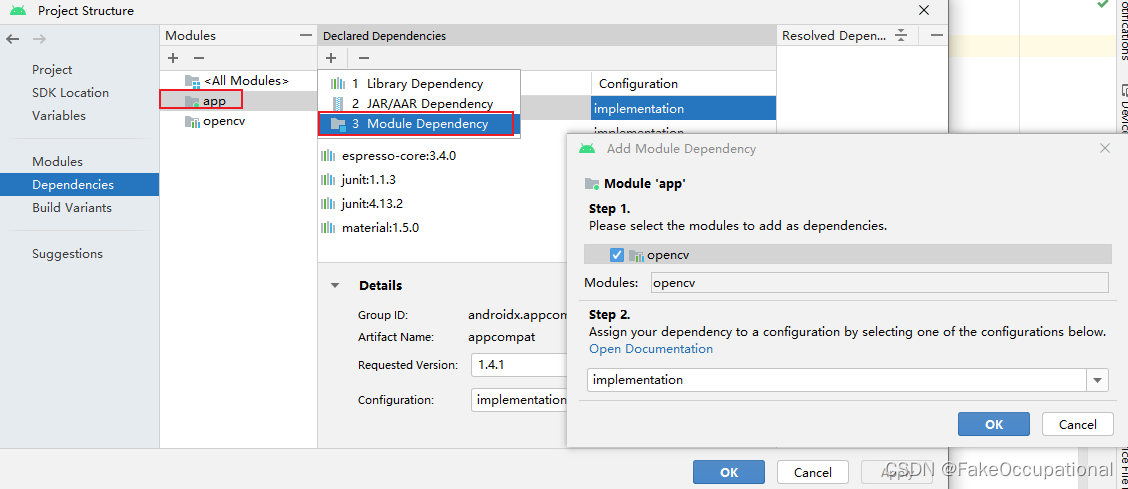This screenshot has width=1128, height=489.
Task: Open the Dependencies page
Action: coord(79,185)
